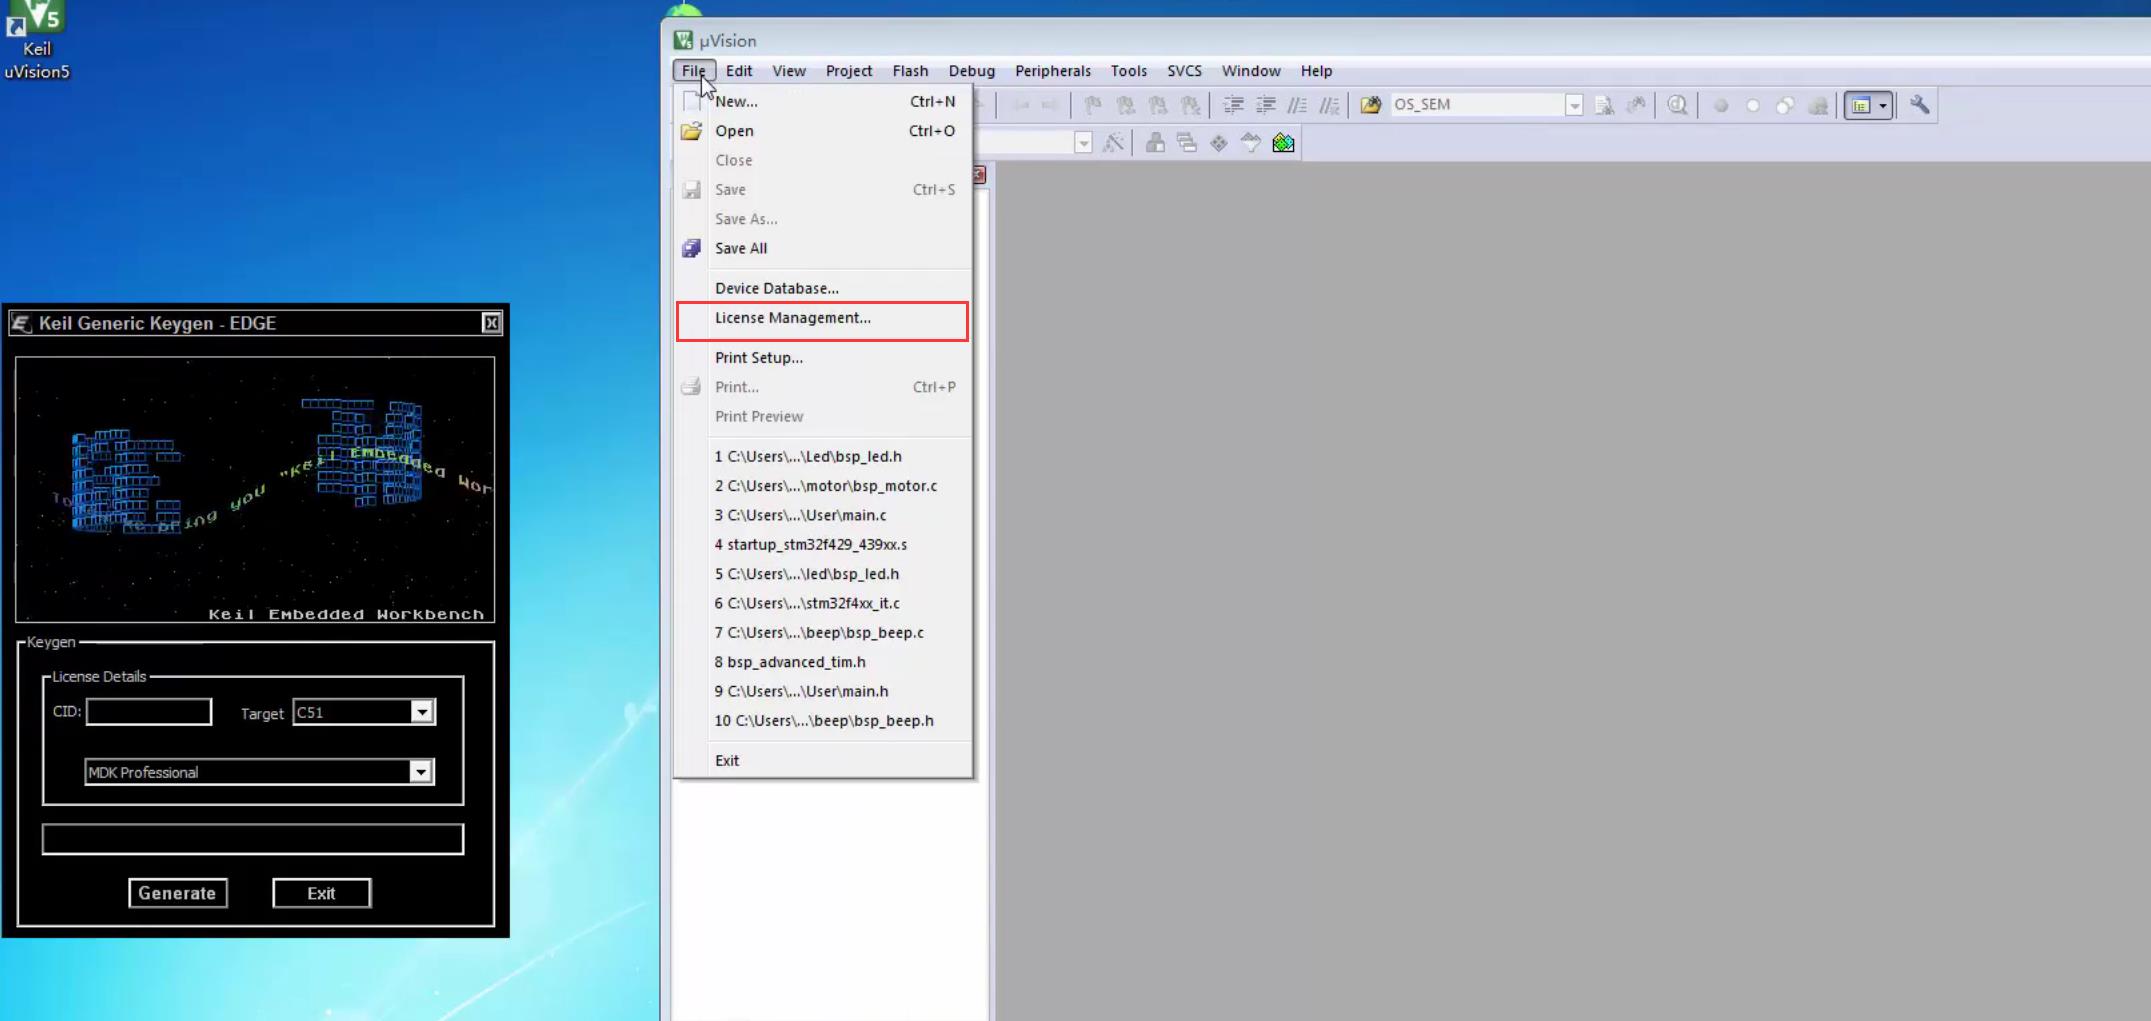Open the Peripherals menu

(x=1053, y=71)
